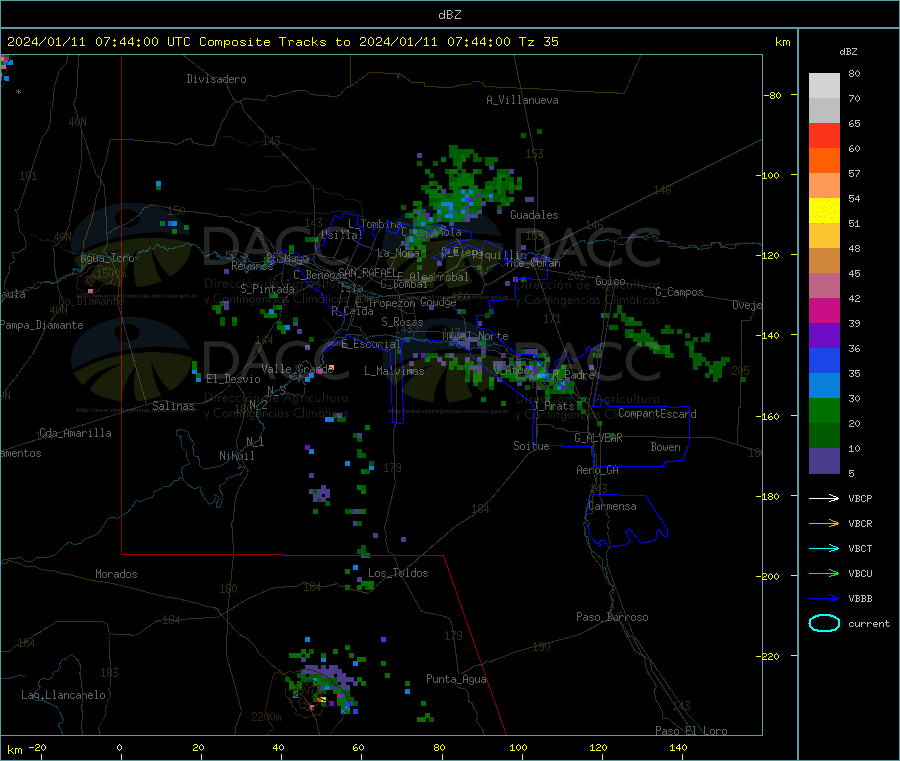Click the Cda_Amarilla place label
Image resolution: width=900 pixels, height=761 pixels.
tap(75, 433)
